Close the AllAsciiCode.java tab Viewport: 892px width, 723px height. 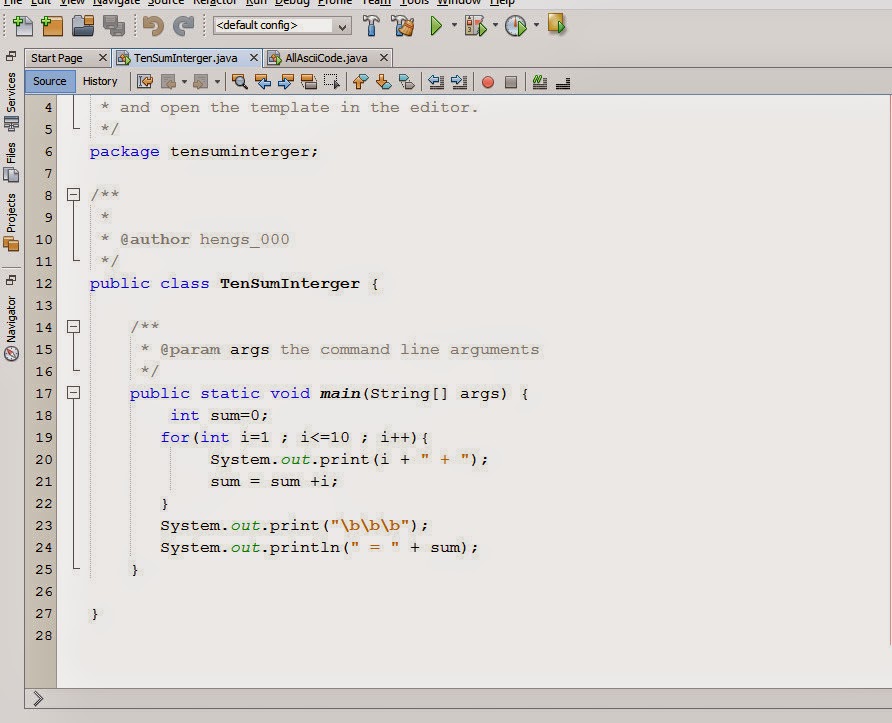tap(384, 57)
